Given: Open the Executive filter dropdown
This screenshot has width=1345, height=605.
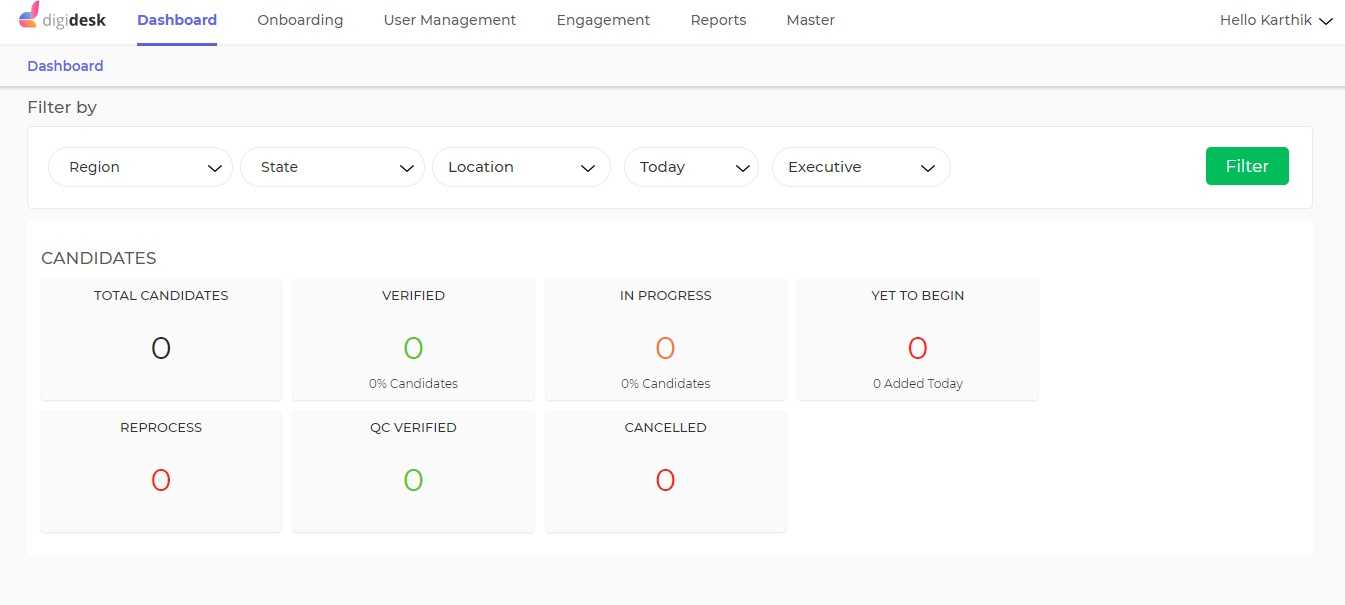Looking at the screenshot, I should click(x=860, y=167).
